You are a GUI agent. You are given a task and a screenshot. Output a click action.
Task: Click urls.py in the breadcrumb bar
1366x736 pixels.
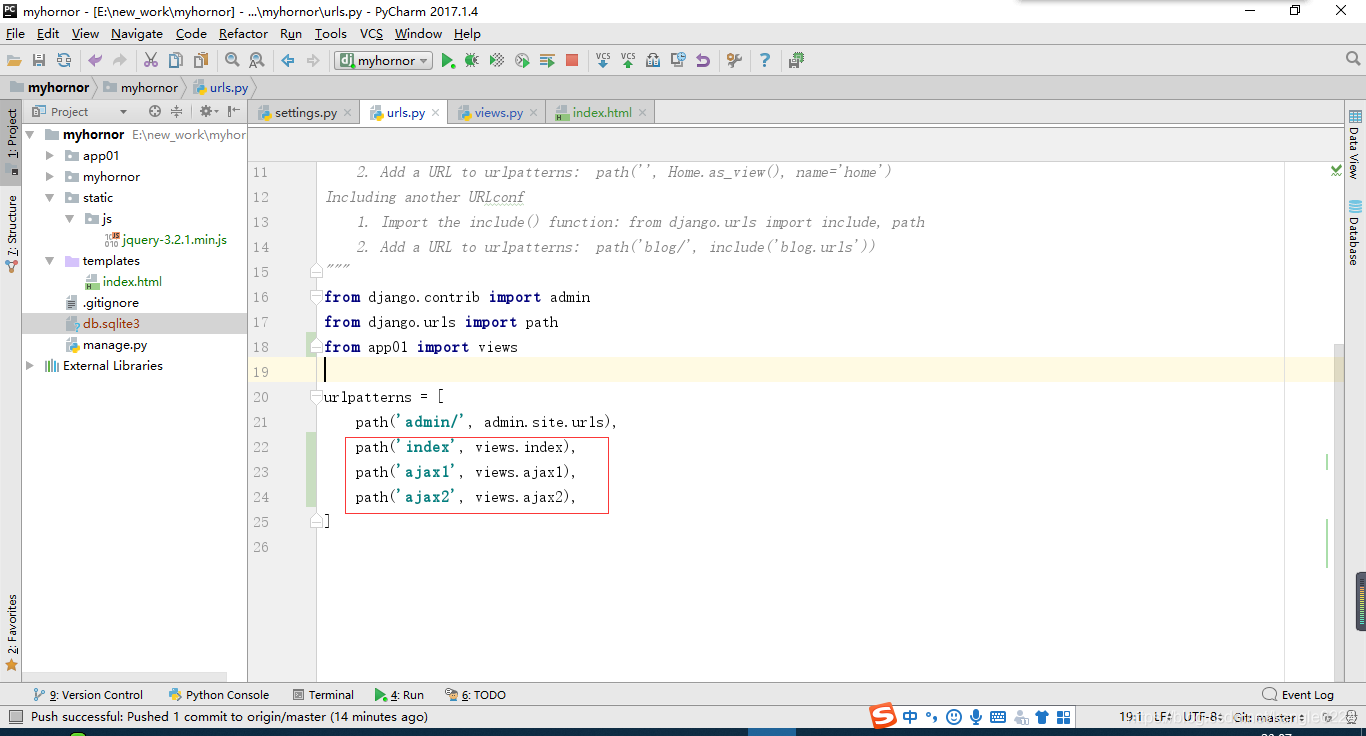click(x=220, y=88)
